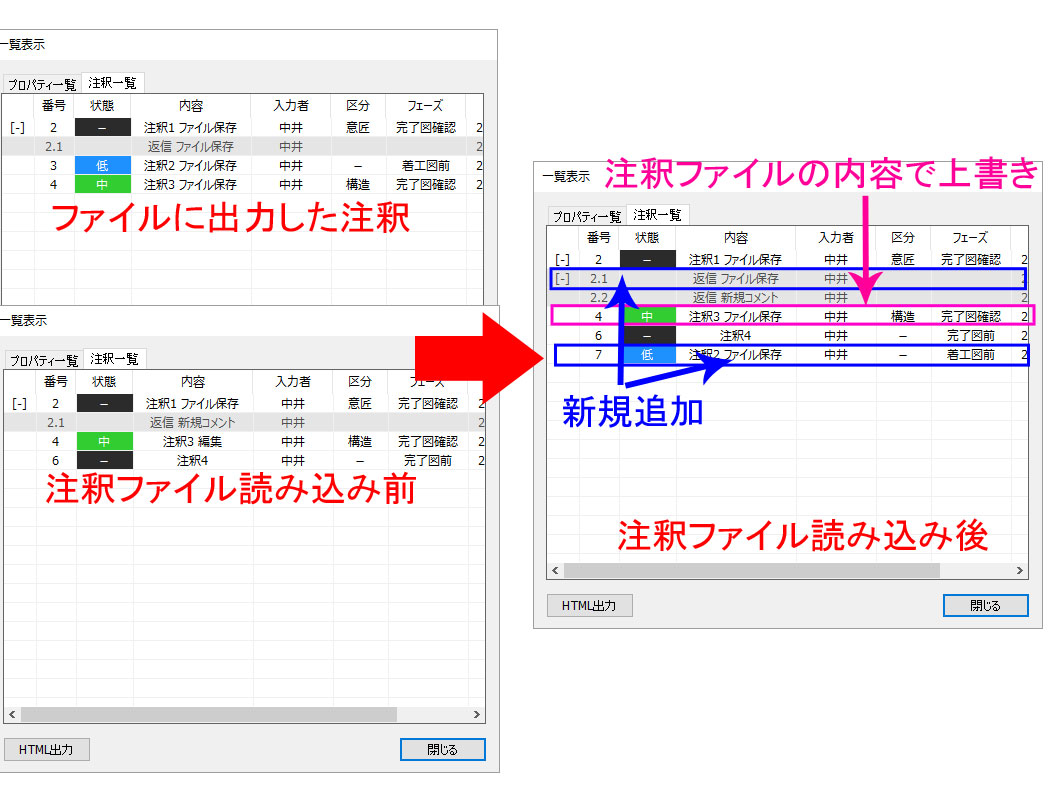1050x800 pixels.
Task: Click scroll-right arrow in 読み込み後 list
Action: point(1020,571)
